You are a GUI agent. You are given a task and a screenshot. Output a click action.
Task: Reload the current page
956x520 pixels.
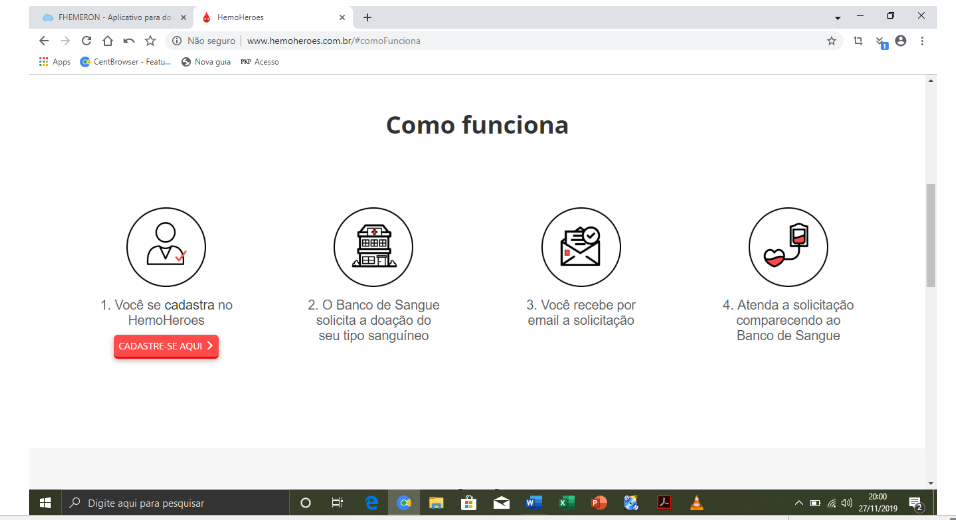point(87,41)
